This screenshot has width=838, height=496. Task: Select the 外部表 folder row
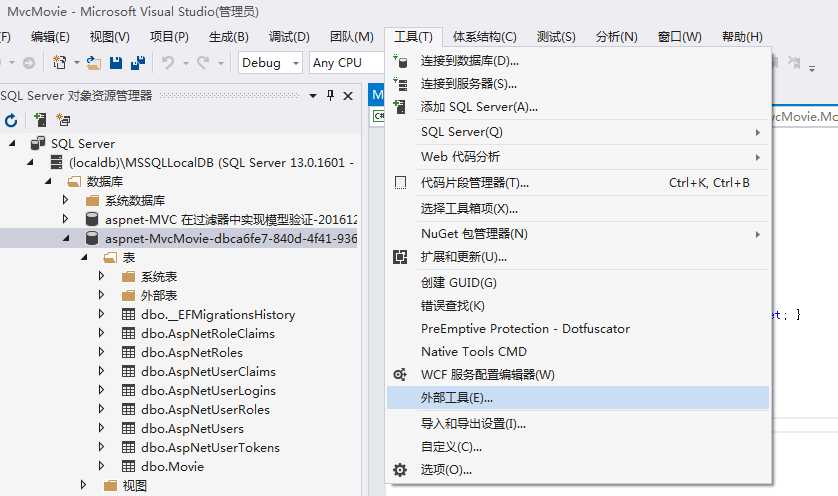[179, 296]
